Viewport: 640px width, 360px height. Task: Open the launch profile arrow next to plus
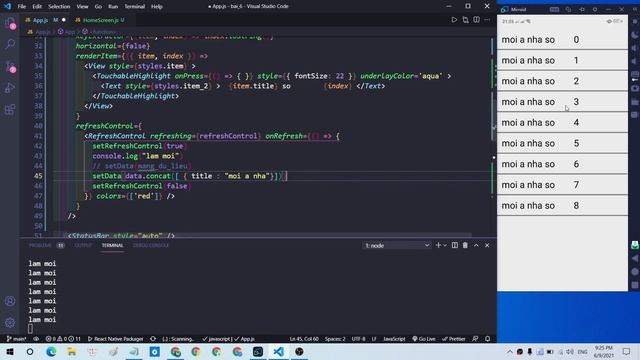(x=445, y=245)
